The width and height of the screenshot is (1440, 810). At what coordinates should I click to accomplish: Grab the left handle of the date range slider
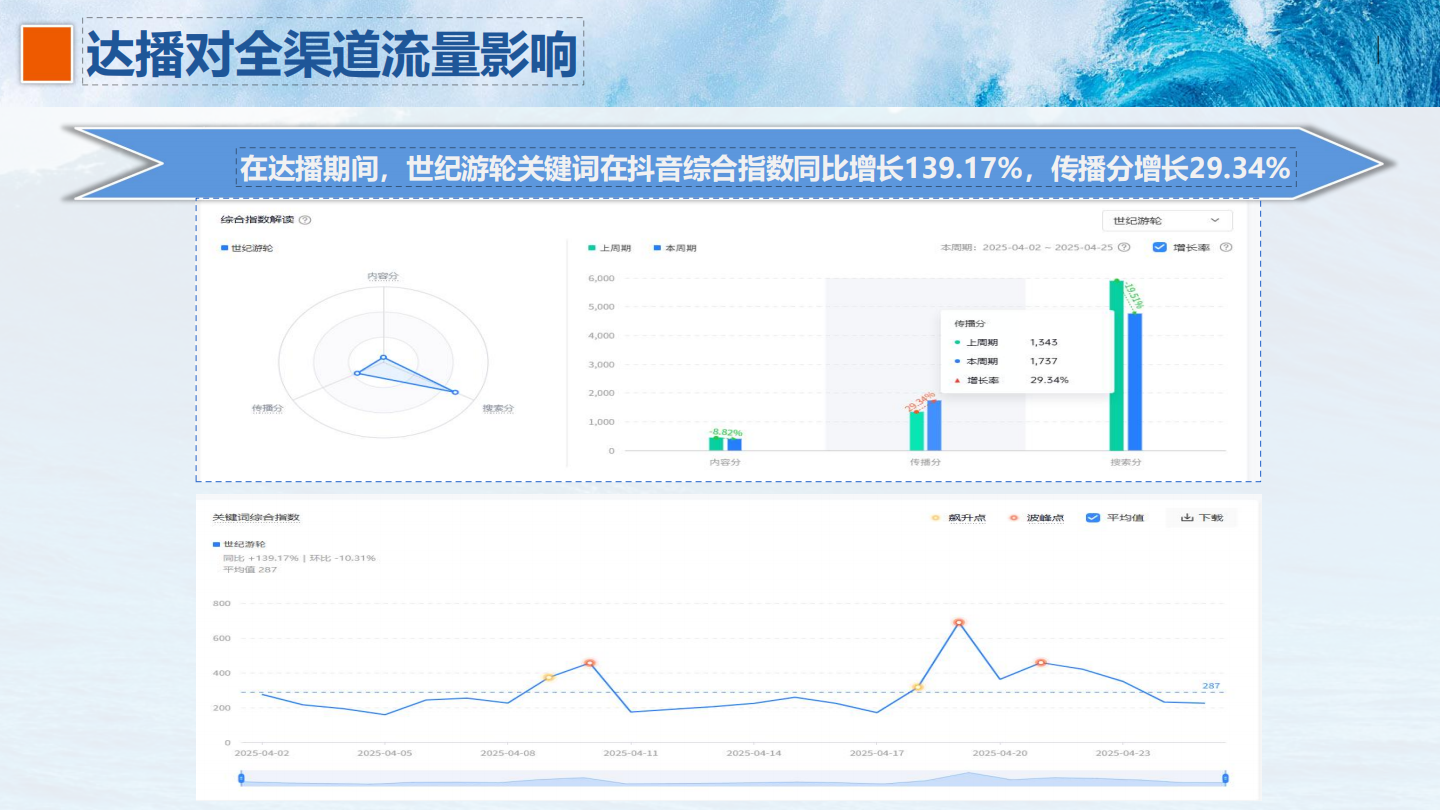[241, 777]
